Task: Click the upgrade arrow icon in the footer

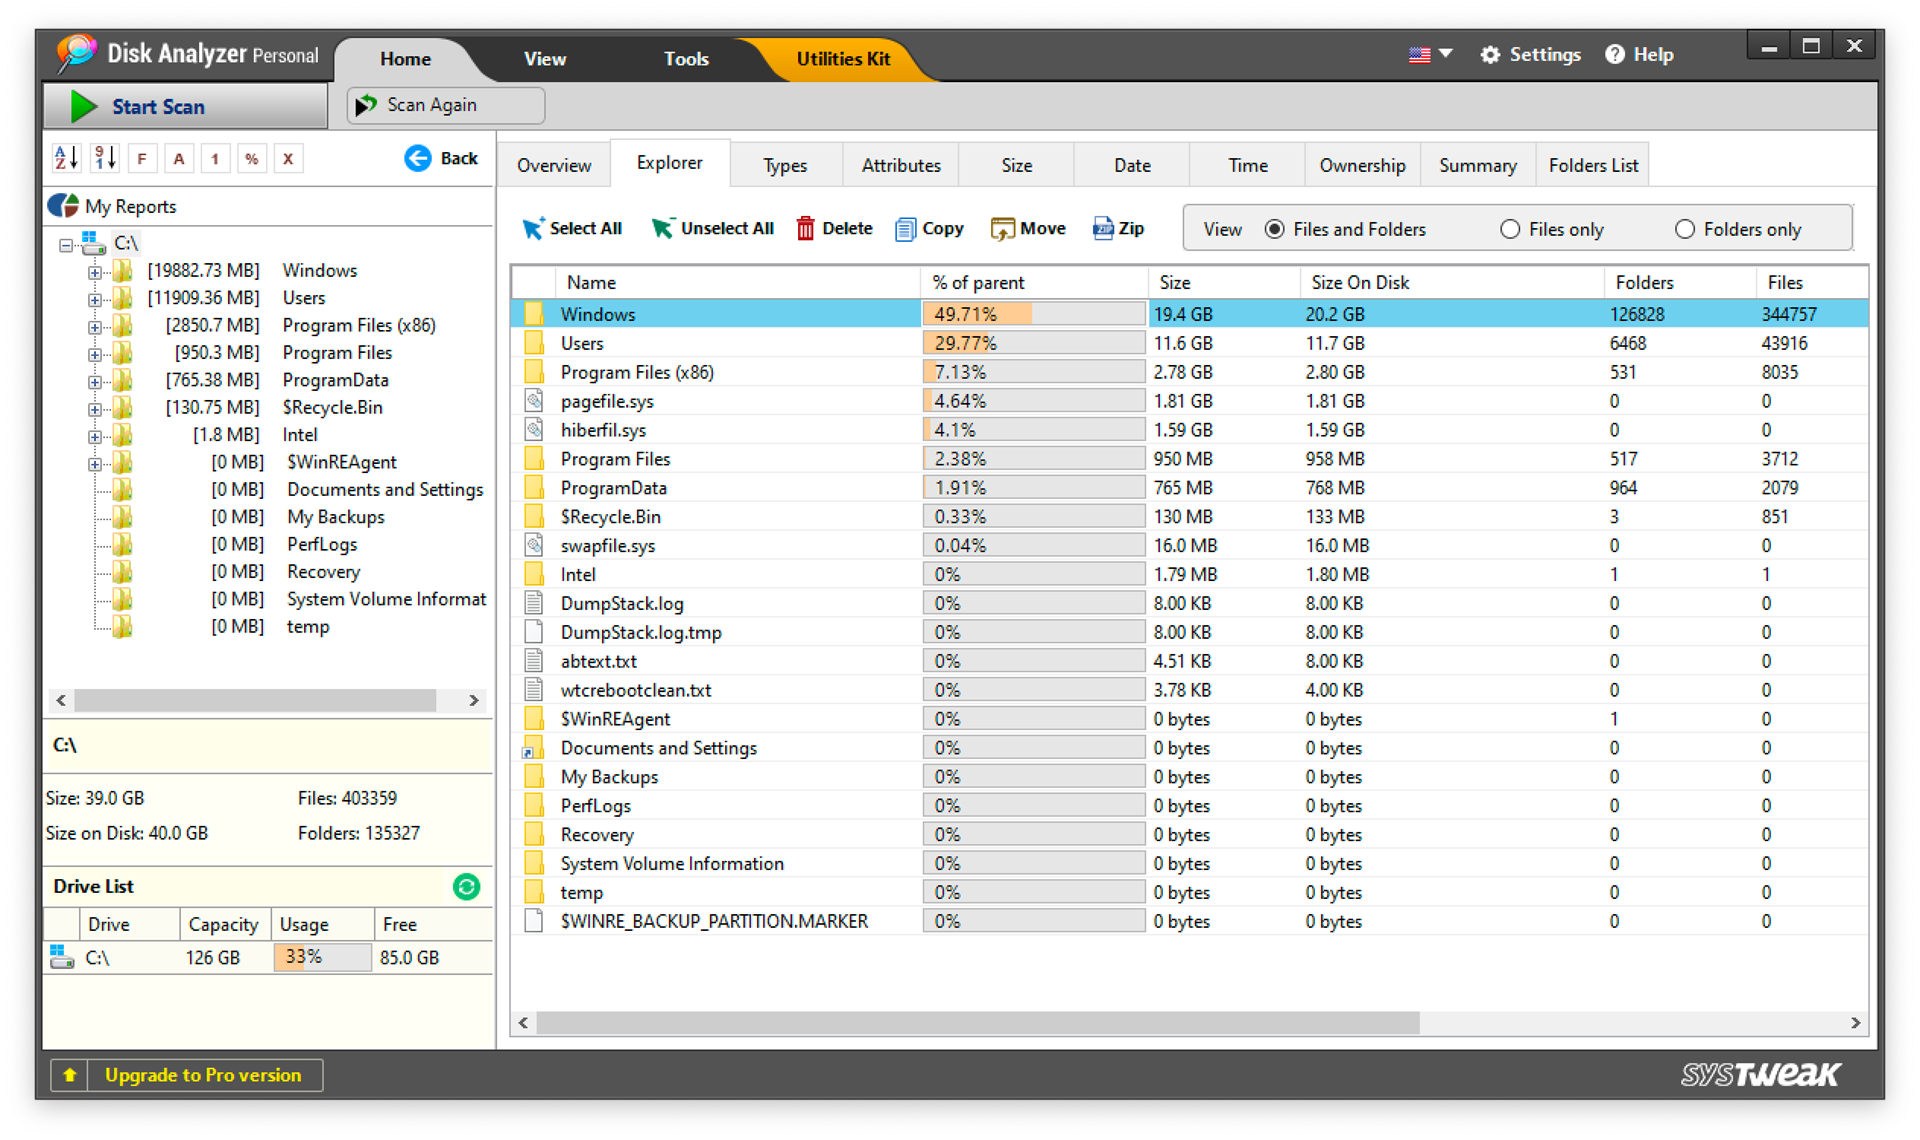Action: (x=69, y=1075)
